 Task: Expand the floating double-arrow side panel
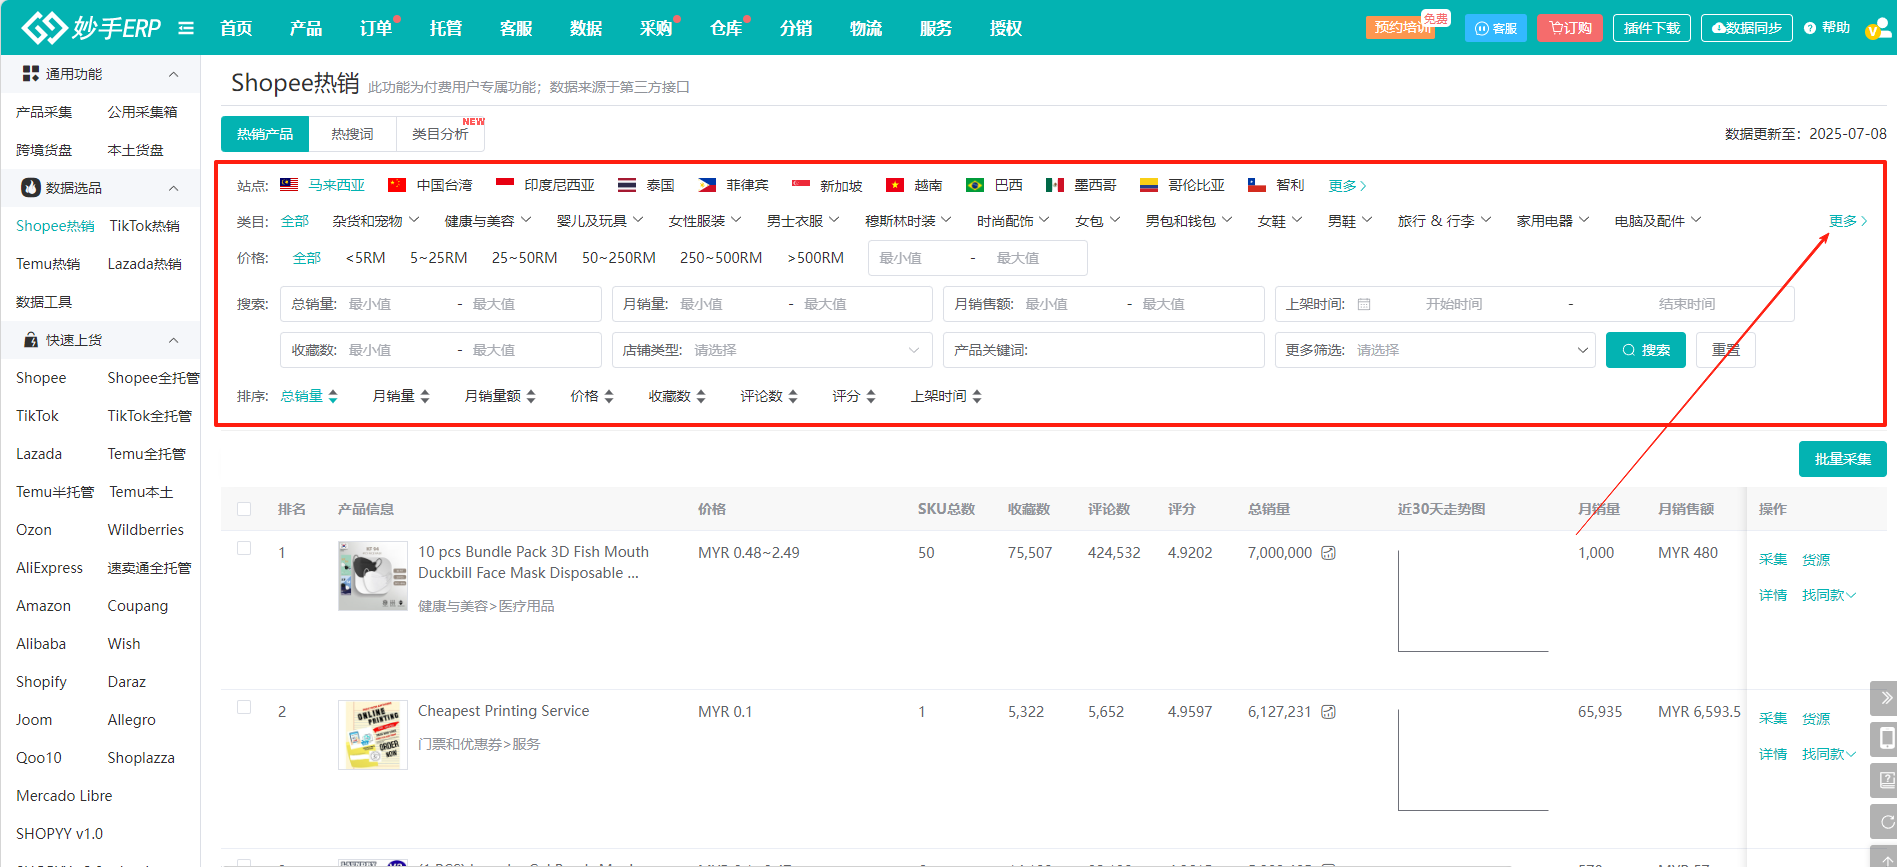coord(1886,698)
